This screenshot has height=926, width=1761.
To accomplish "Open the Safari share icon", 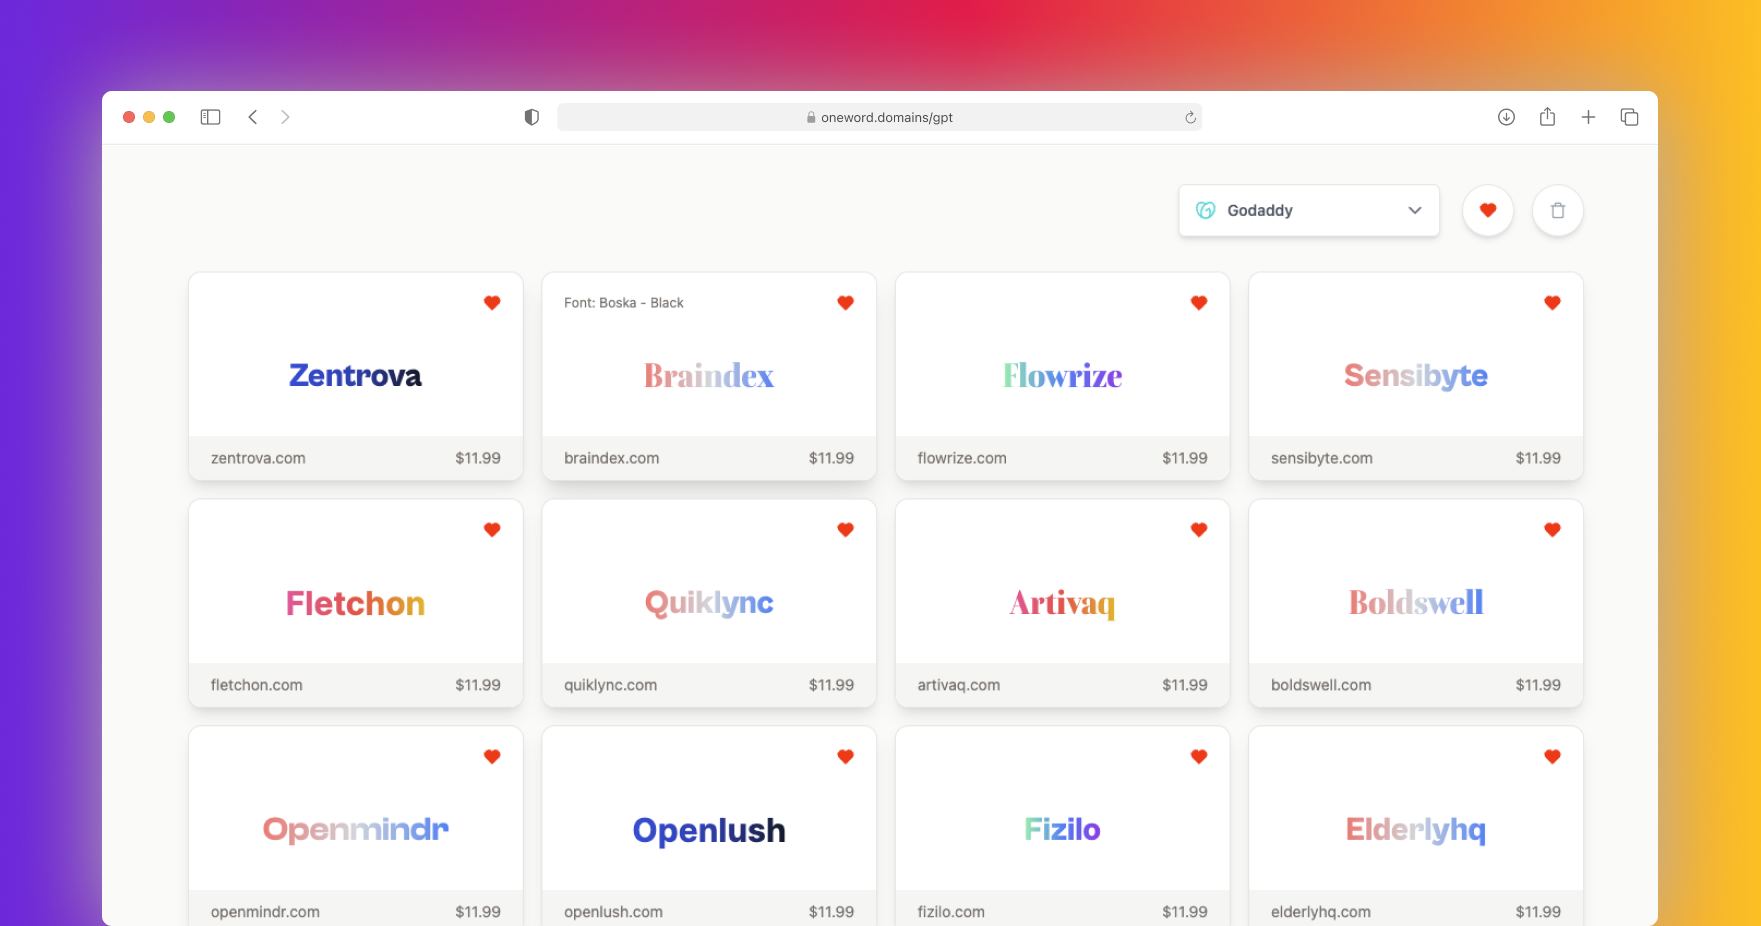I will point(1547,117).
